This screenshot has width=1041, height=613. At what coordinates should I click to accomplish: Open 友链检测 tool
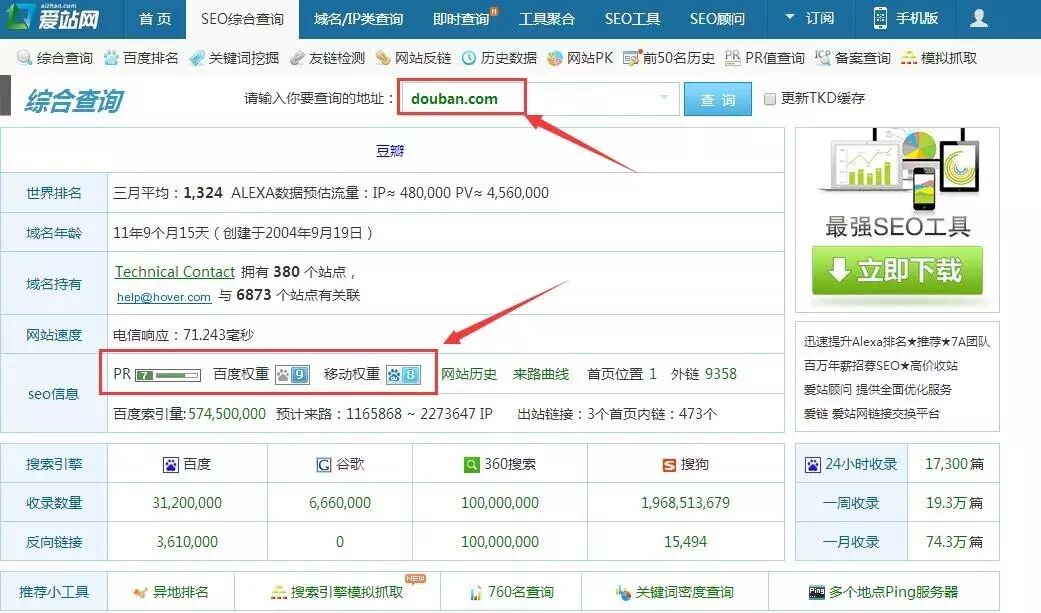(327, 58)
